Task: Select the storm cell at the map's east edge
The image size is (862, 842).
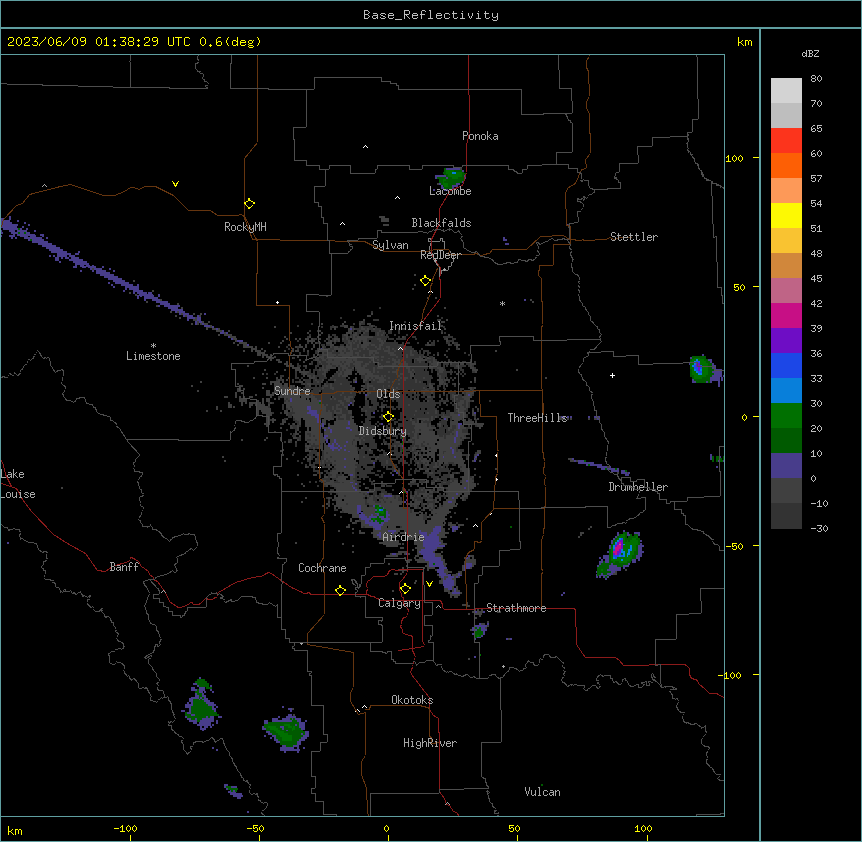Action: (704, 369)
